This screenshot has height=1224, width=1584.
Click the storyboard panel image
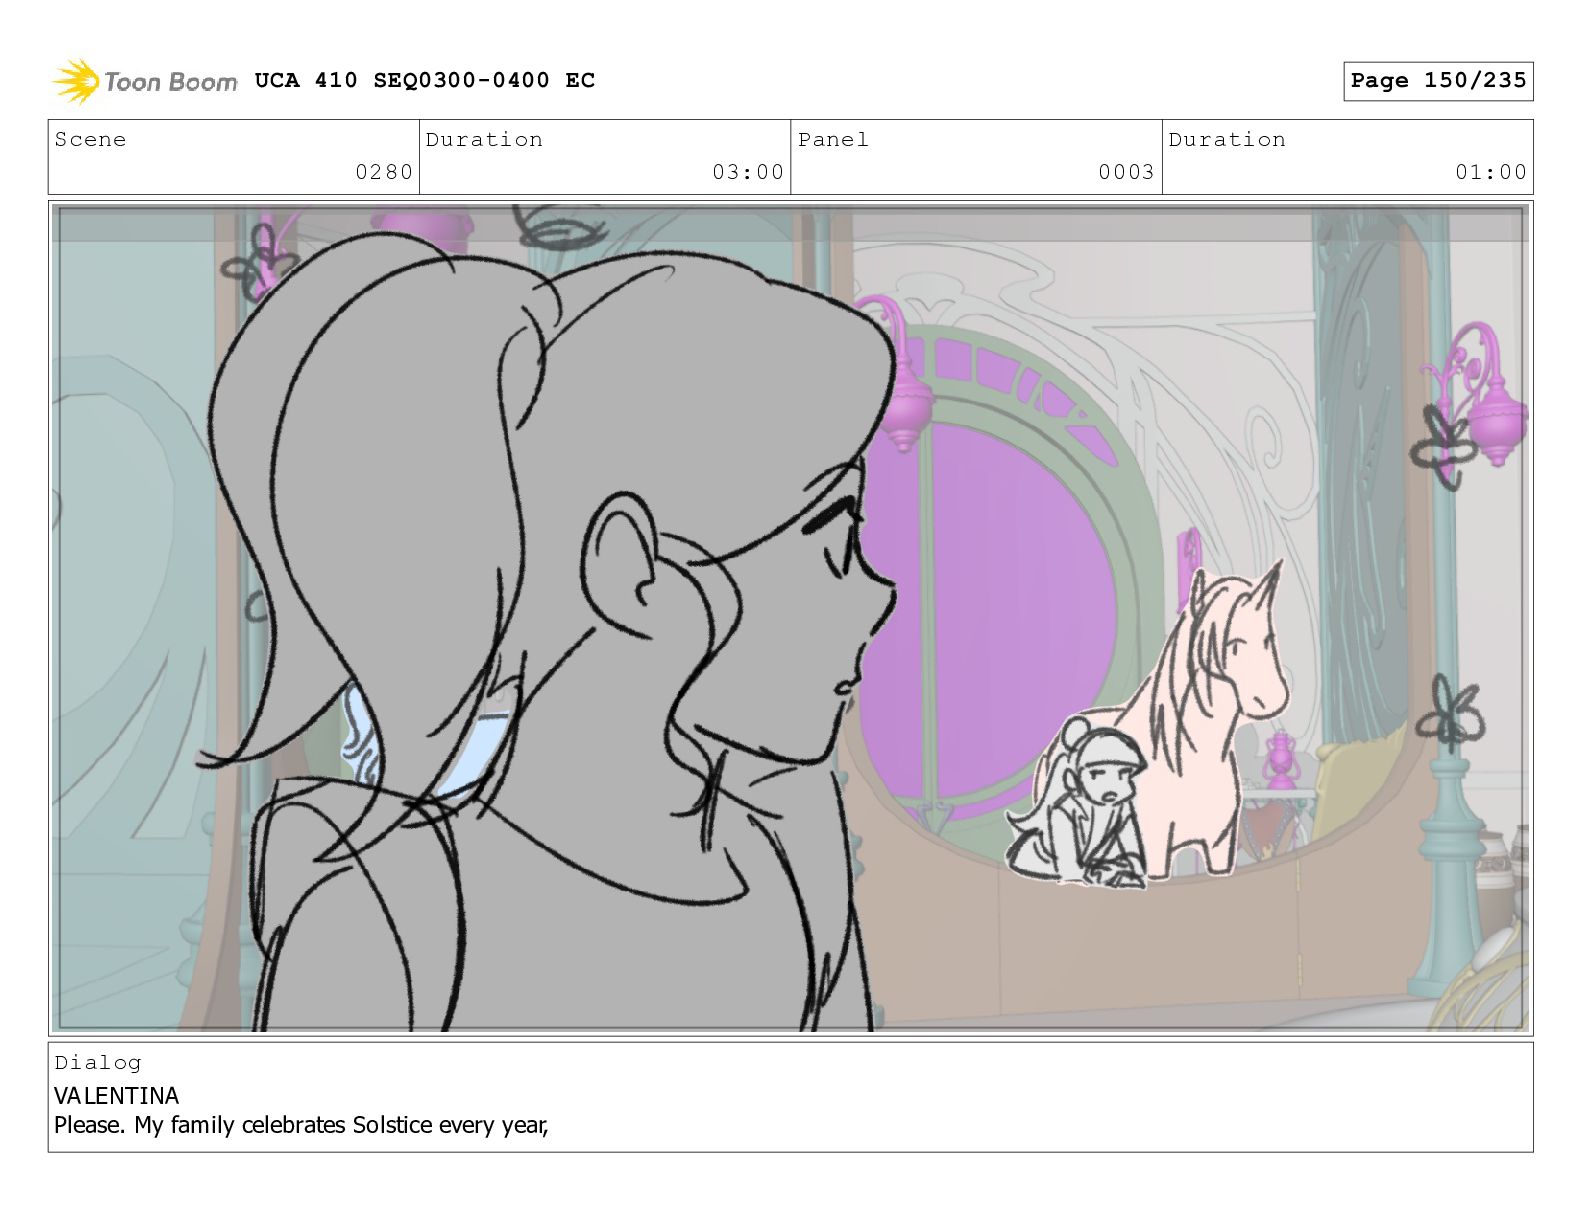point(790,618)
